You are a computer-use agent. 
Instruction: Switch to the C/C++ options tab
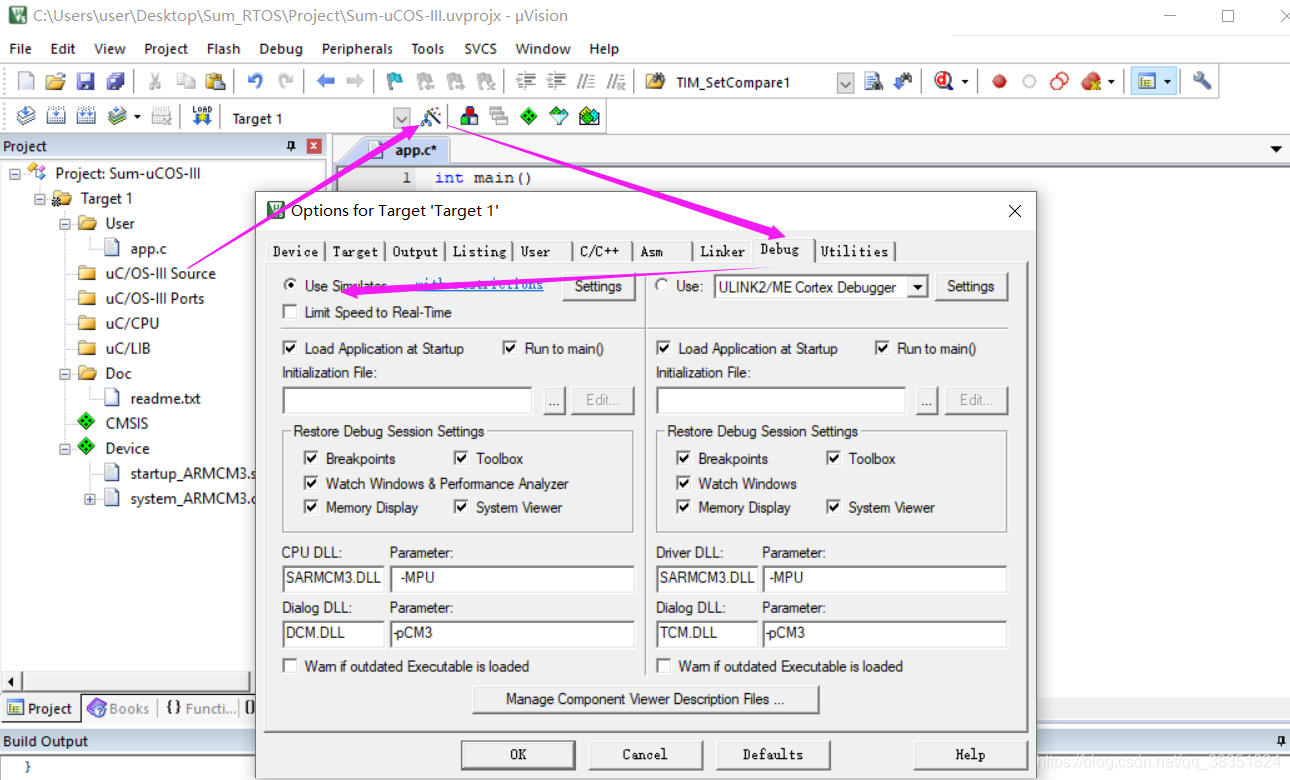tap(599, 251)
